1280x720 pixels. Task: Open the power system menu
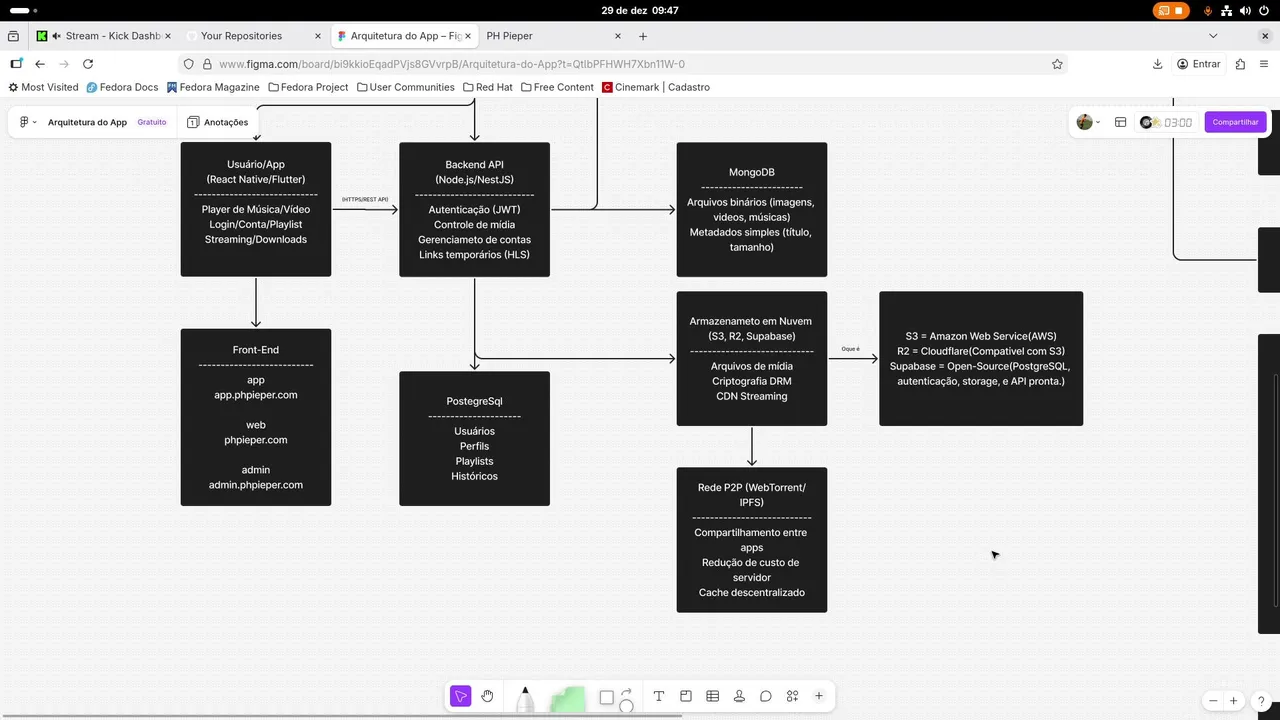point(1264,10)
